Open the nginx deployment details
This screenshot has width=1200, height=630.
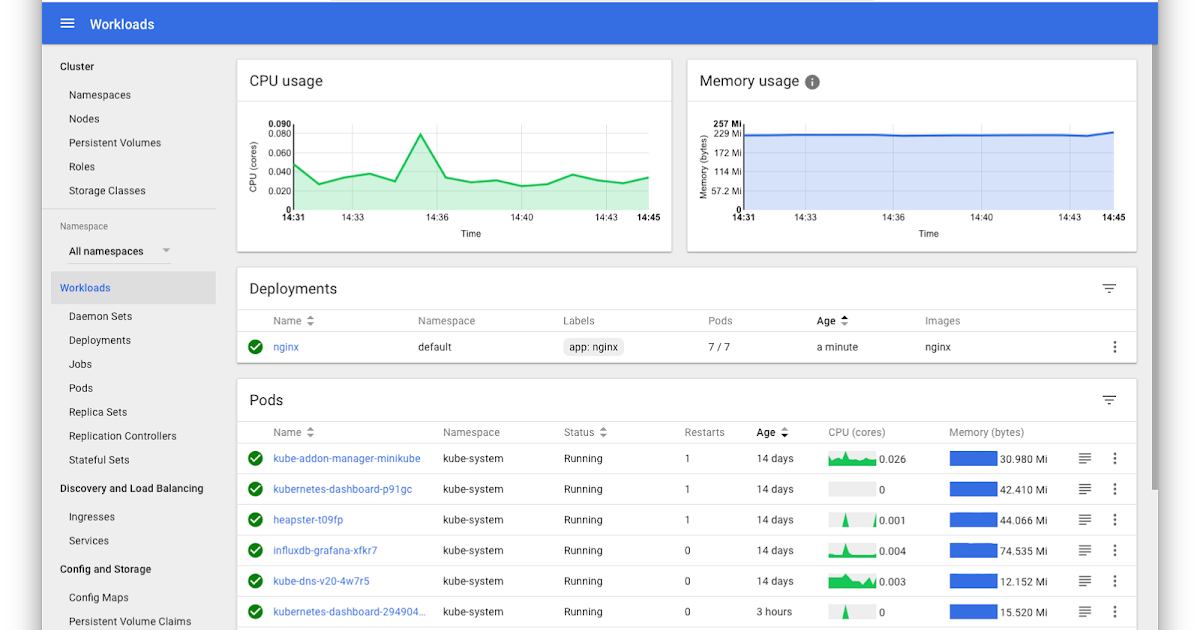coord(285,347)
